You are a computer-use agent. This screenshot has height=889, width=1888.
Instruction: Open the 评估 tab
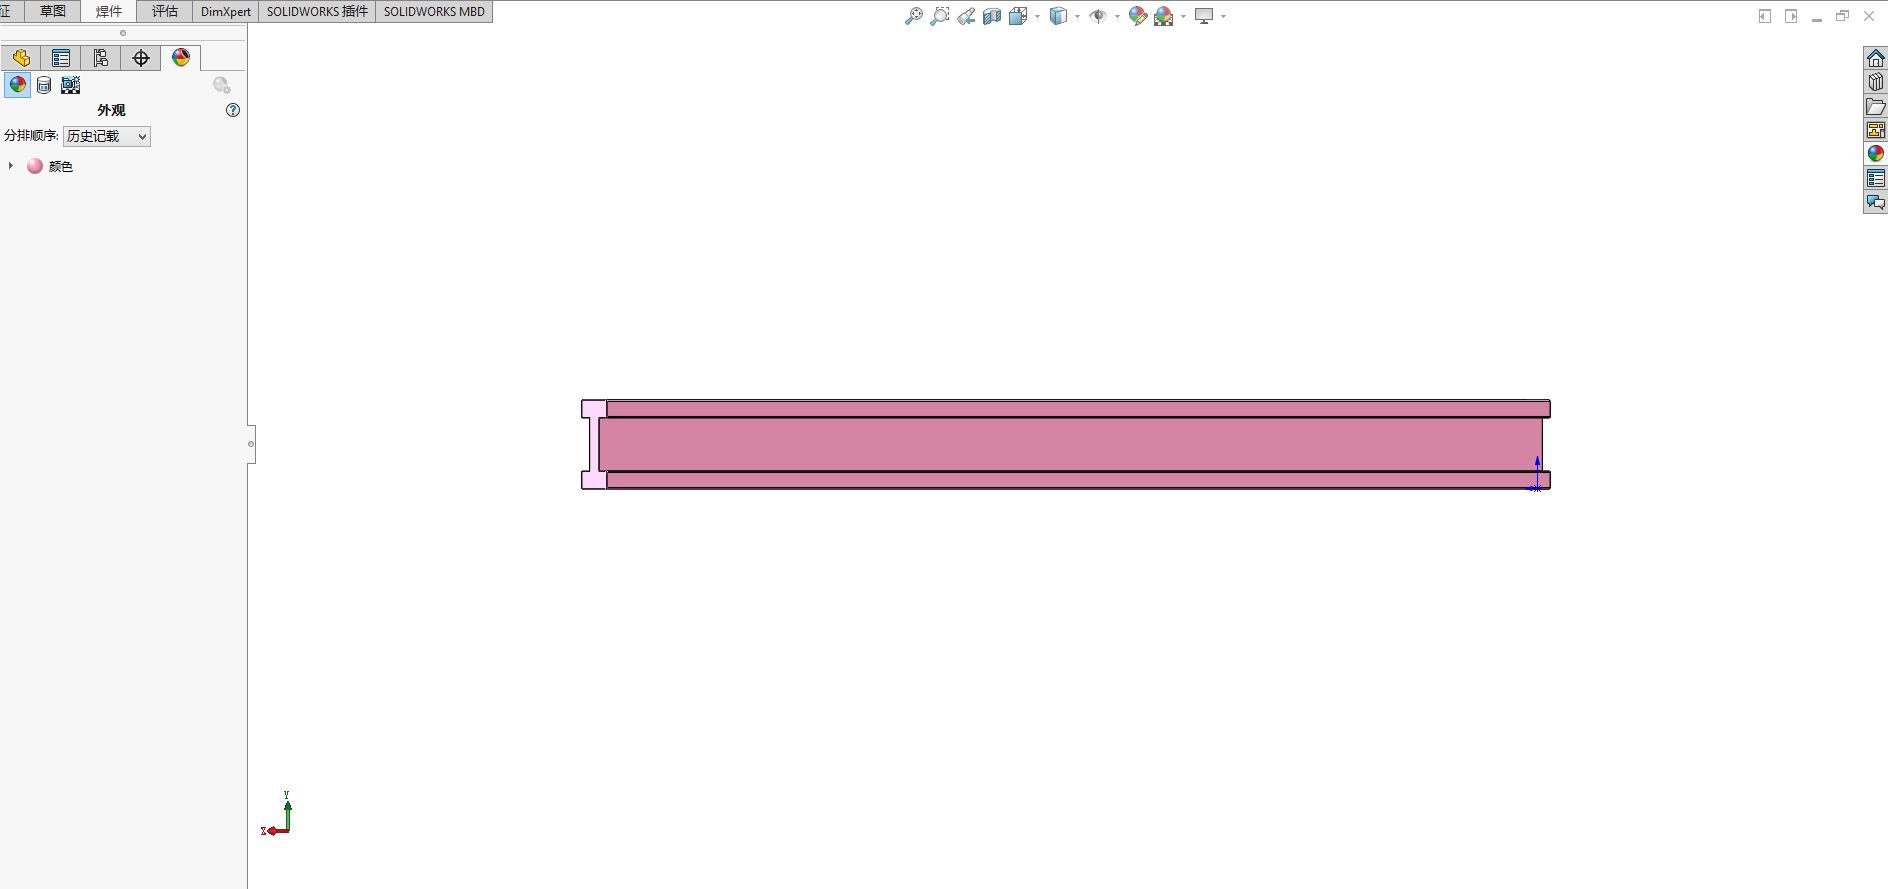pyautogui.click(x=165, y=11)
